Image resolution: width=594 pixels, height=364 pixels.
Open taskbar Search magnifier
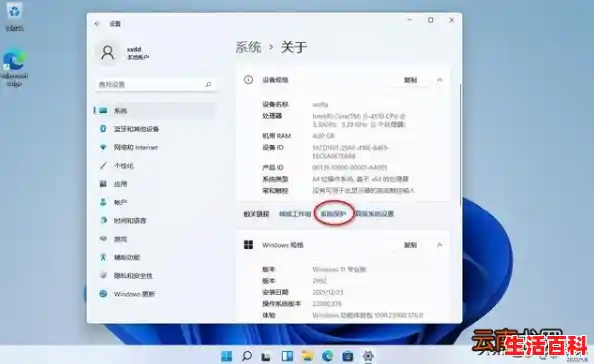[247, 356]
